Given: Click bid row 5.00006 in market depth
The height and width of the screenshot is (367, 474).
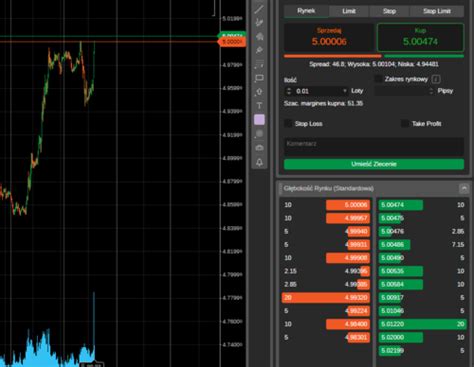Looking at the screenshot, I should (x=326, y=205).
